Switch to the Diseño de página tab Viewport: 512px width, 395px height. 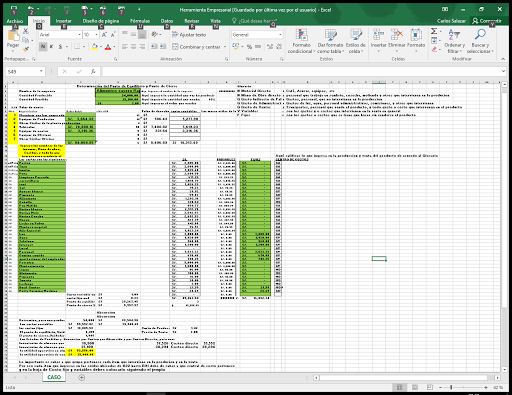(101, 21)
